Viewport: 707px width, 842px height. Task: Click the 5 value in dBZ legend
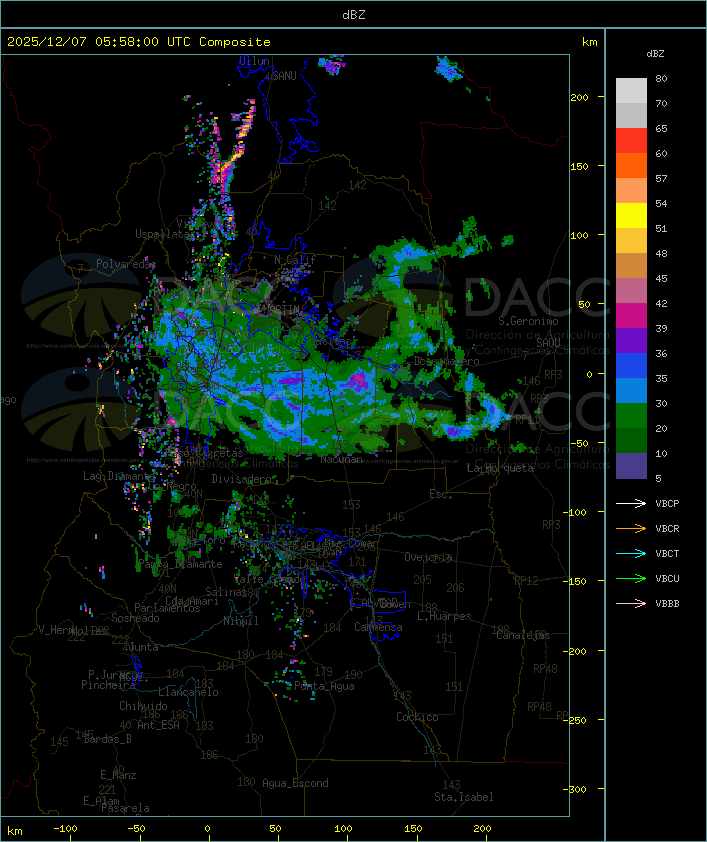pos(659,478)
